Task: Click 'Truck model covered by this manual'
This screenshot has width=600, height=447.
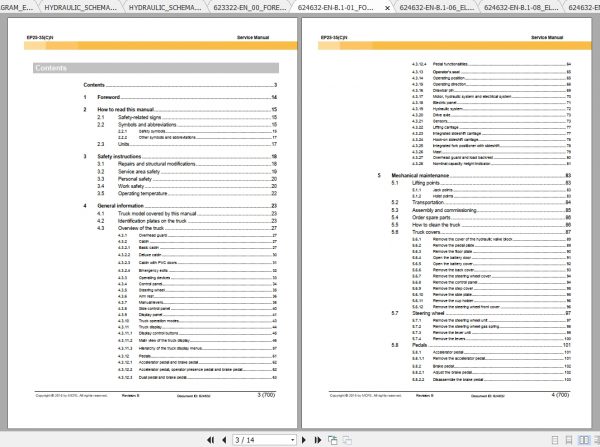Action: point(187,214)
